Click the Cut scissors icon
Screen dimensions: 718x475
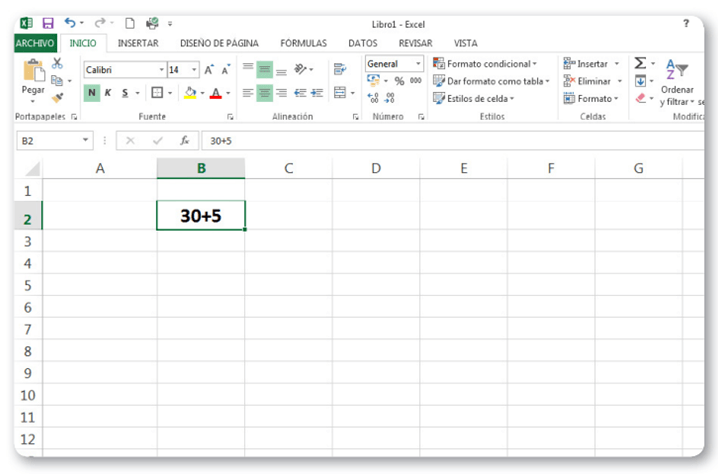pos(57,63)
